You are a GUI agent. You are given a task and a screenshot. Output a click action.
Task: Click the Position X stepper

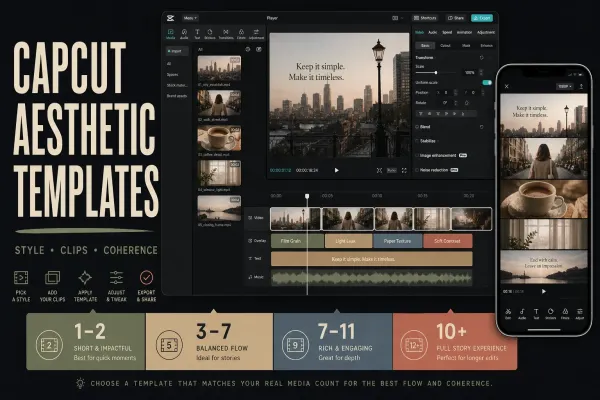(455, 93)
